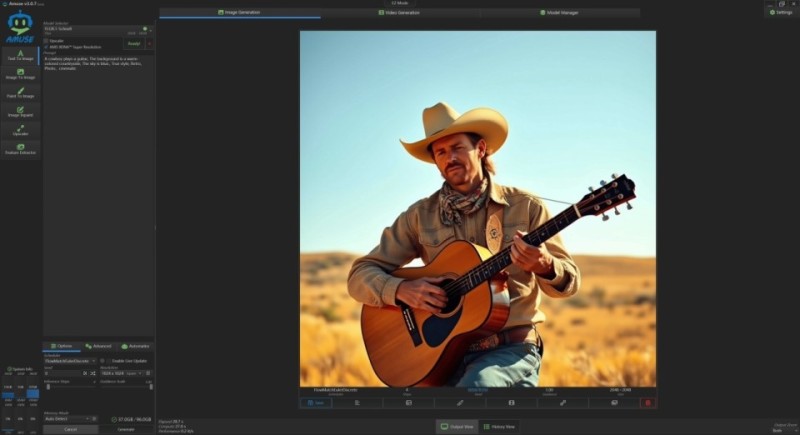Switch to Image To Image mode
Viewport: 800px width, 435px height.
coord(21,72)
